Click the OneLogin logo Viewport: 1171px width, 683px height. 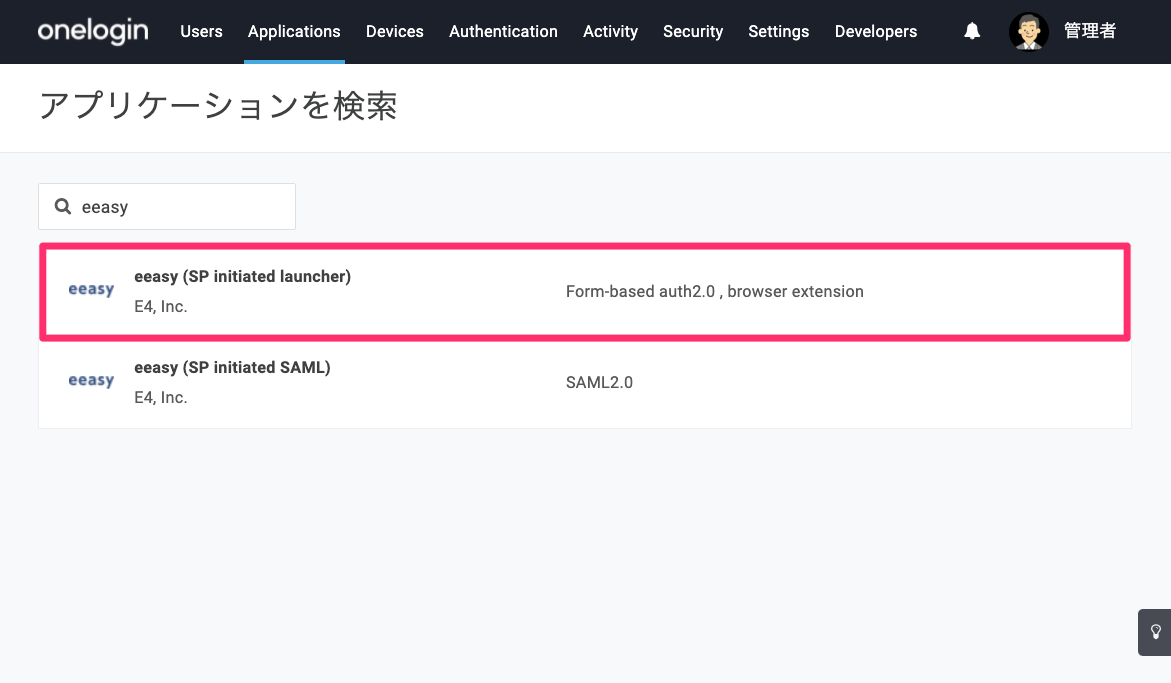(93, 31)
